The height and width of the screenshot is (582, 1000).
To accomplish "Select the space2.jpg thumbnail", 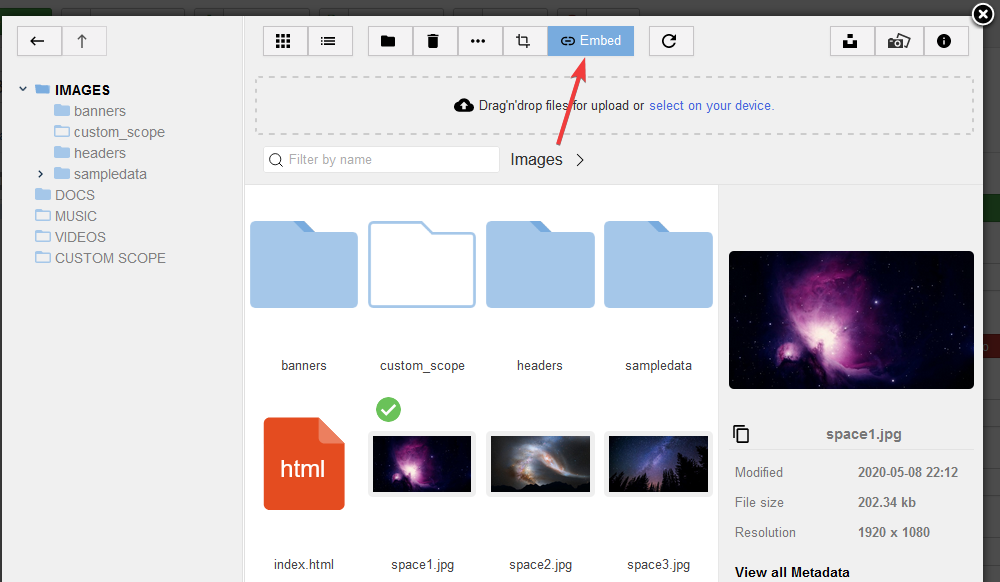I will 540,463.
